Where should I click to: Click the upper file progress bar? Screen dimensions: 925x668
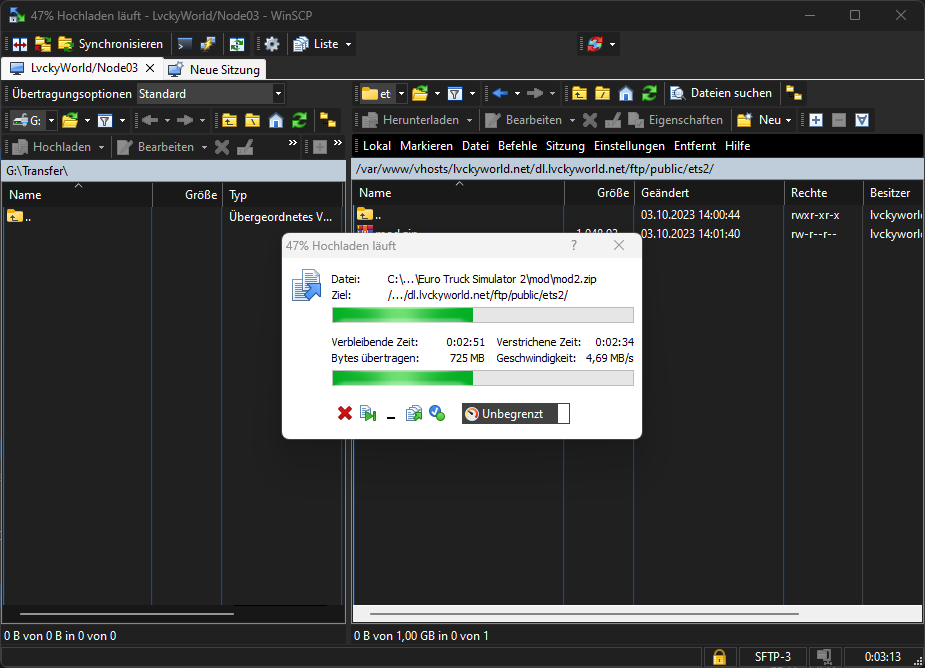click(482, 315)
